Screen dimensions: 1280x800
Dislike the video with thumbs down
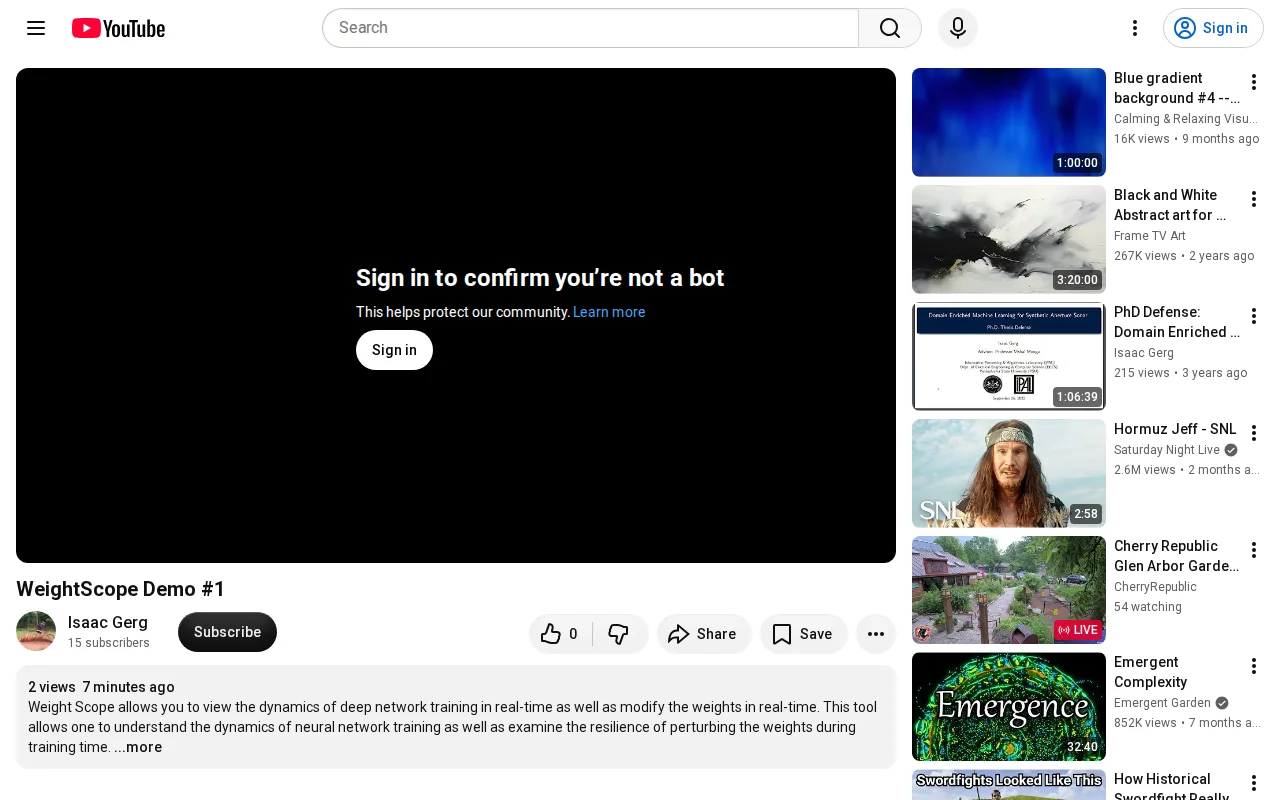coord(620,634)
